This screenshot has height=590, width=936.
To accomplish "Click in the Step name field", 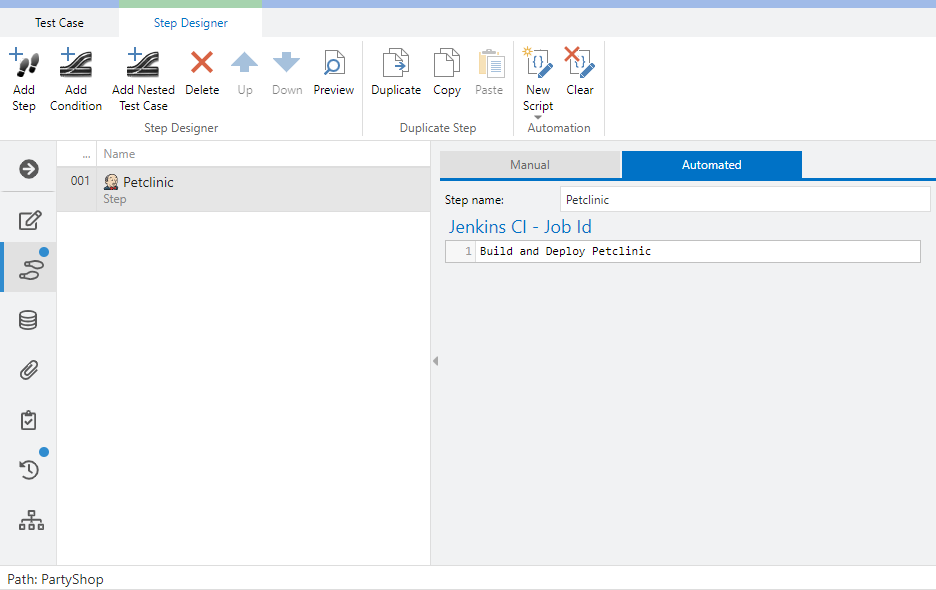I will [x=744, y=200].
